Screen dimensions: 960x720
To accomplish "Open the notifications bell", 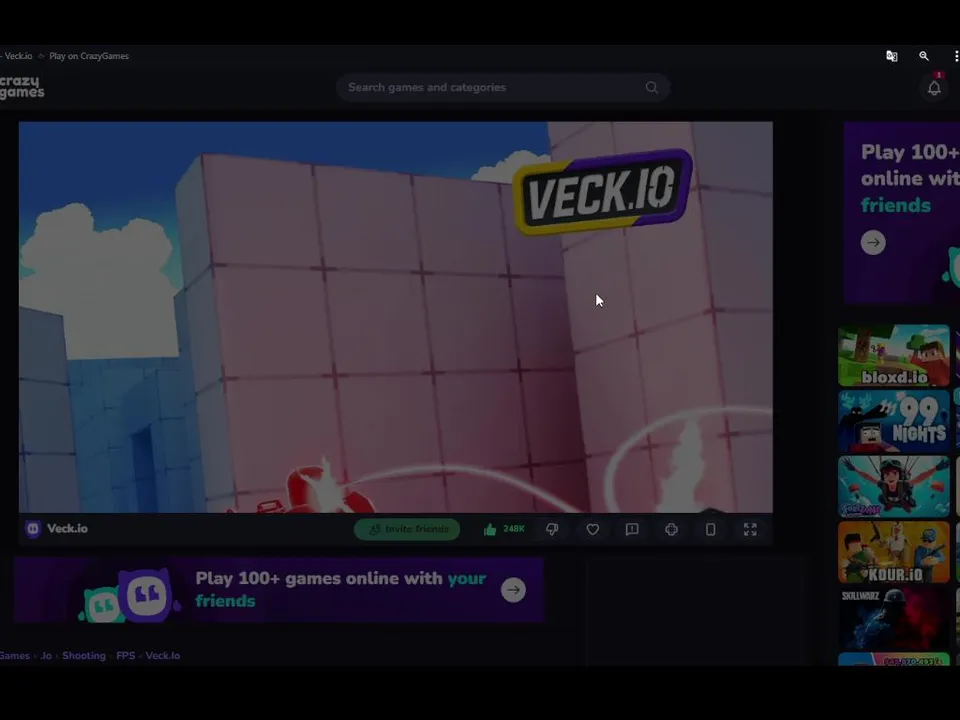I will pos(934,88).
